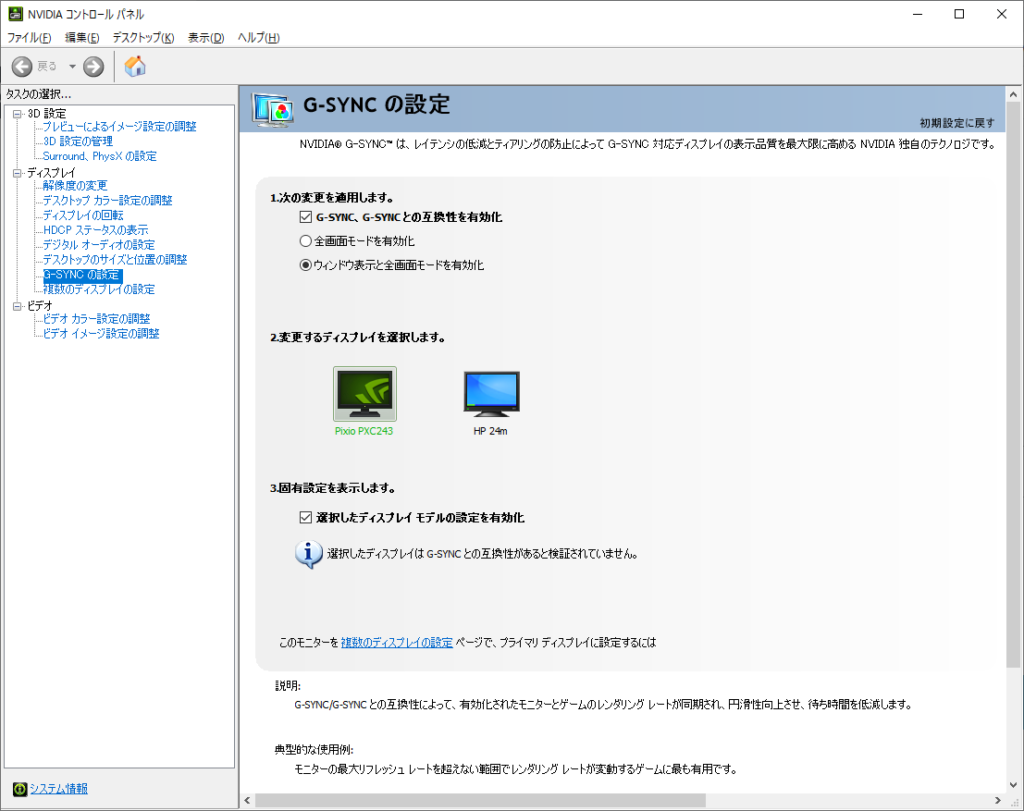Open プレビューによるイメージ設定の調整
Image resolution: width=1024 pixels, height=811 pixels.
point(120,127)
